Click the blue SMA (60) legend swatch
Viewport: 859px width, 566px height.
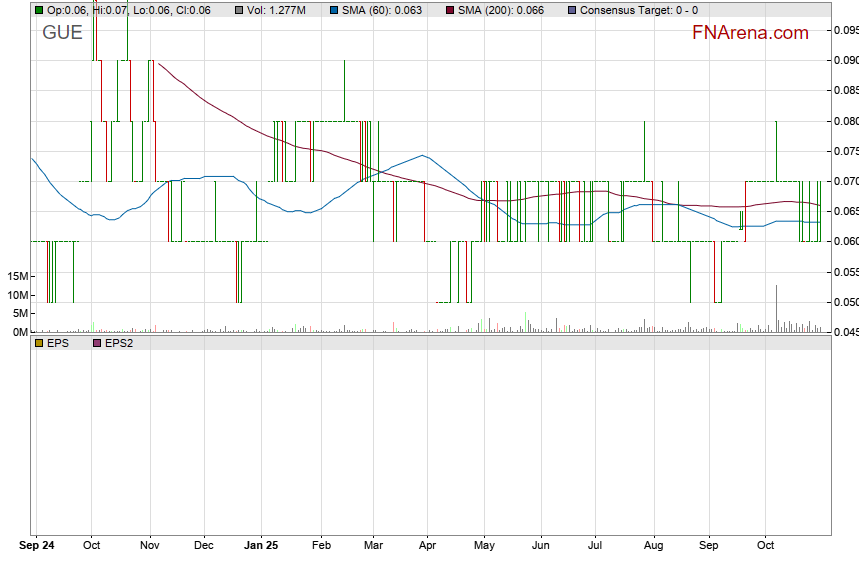point(335,10)
